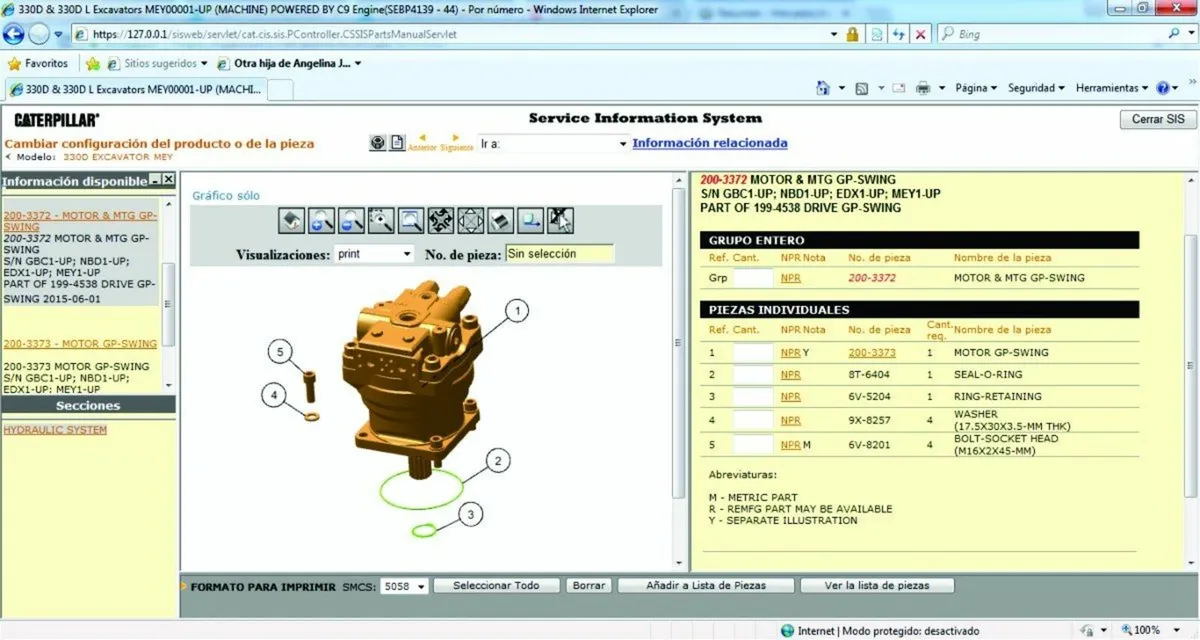This screenshot has height=640, width=1200.
Task: Click the blue help question mark icon
Action: (1161, 88)
